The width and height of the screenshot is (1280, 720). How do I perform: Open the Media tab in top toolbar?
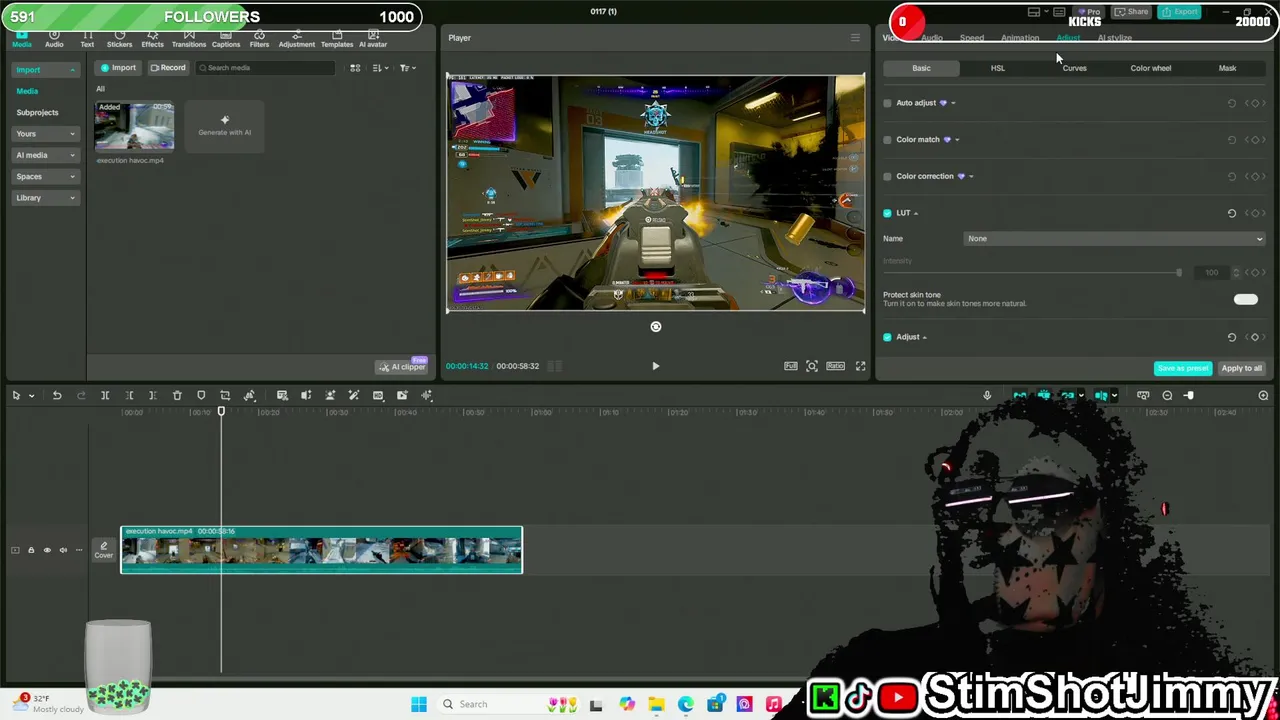(21, 40)
